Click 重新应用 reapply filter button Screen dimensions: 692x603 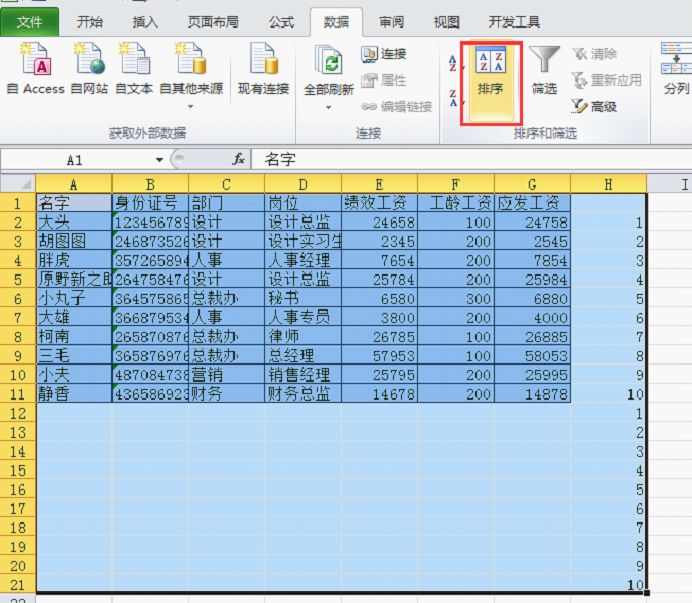click(606, 80)
